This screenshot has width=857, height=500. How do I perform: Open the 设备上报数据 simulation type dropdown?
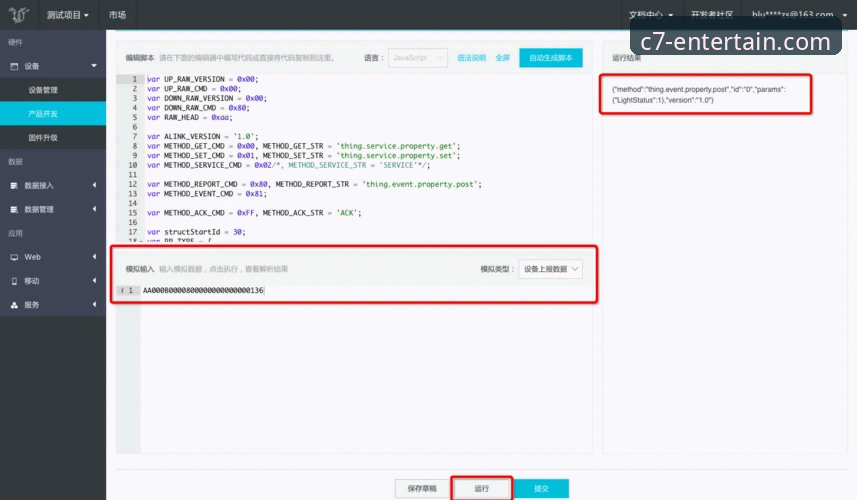pyautogui.click(x=550, y=269)
